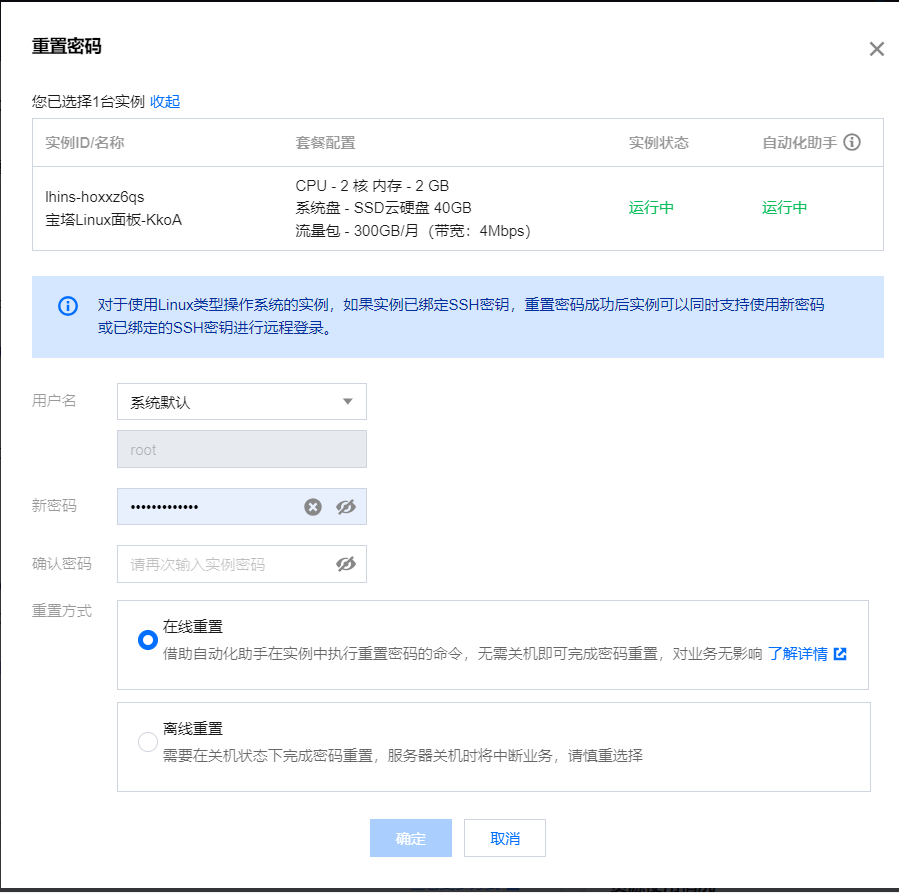This screenshot has width=899, height=893.
Task: Open the 了解详情 link
Action: click(798, 654)
